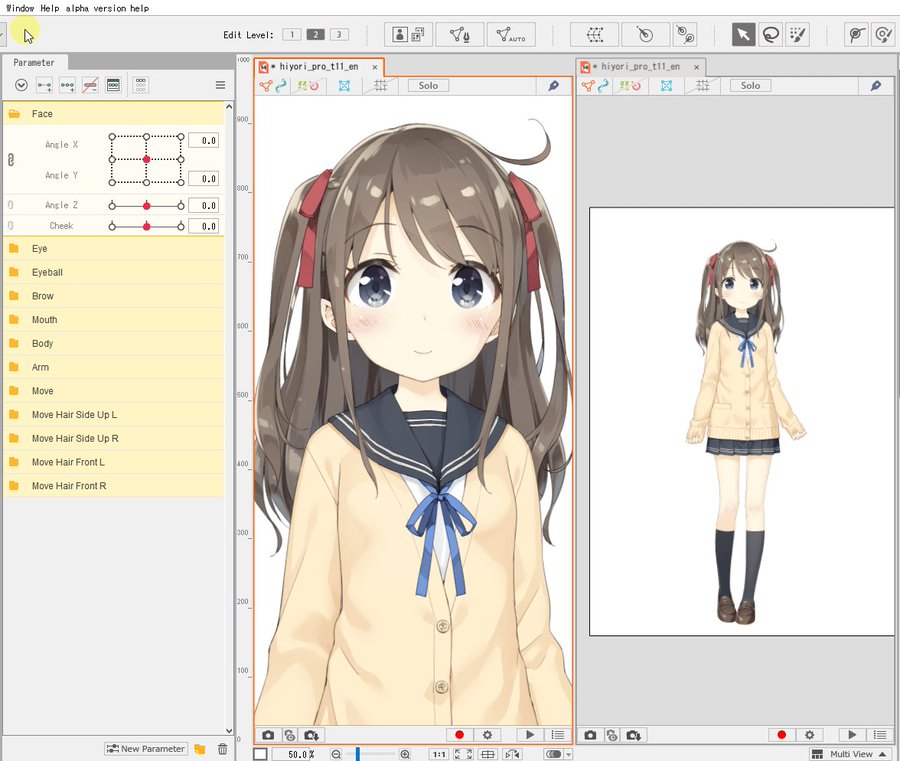Viewport: 900px width, 761px height.
Task: Click the zoom in magnifier icon
Action: [405, 754]
